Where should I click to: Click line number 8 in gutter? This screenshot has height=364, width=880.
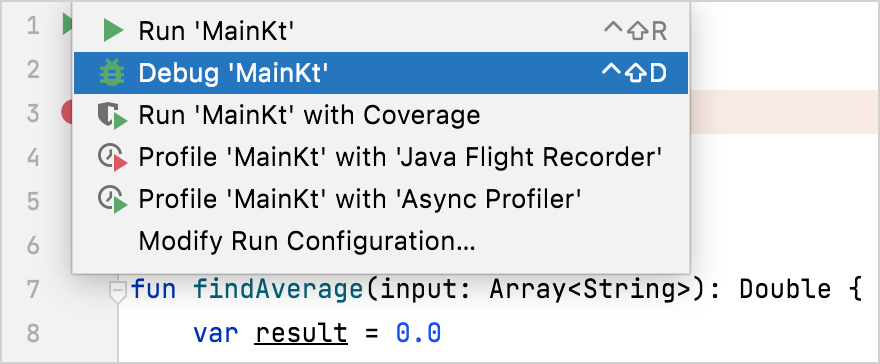[32, 333]
